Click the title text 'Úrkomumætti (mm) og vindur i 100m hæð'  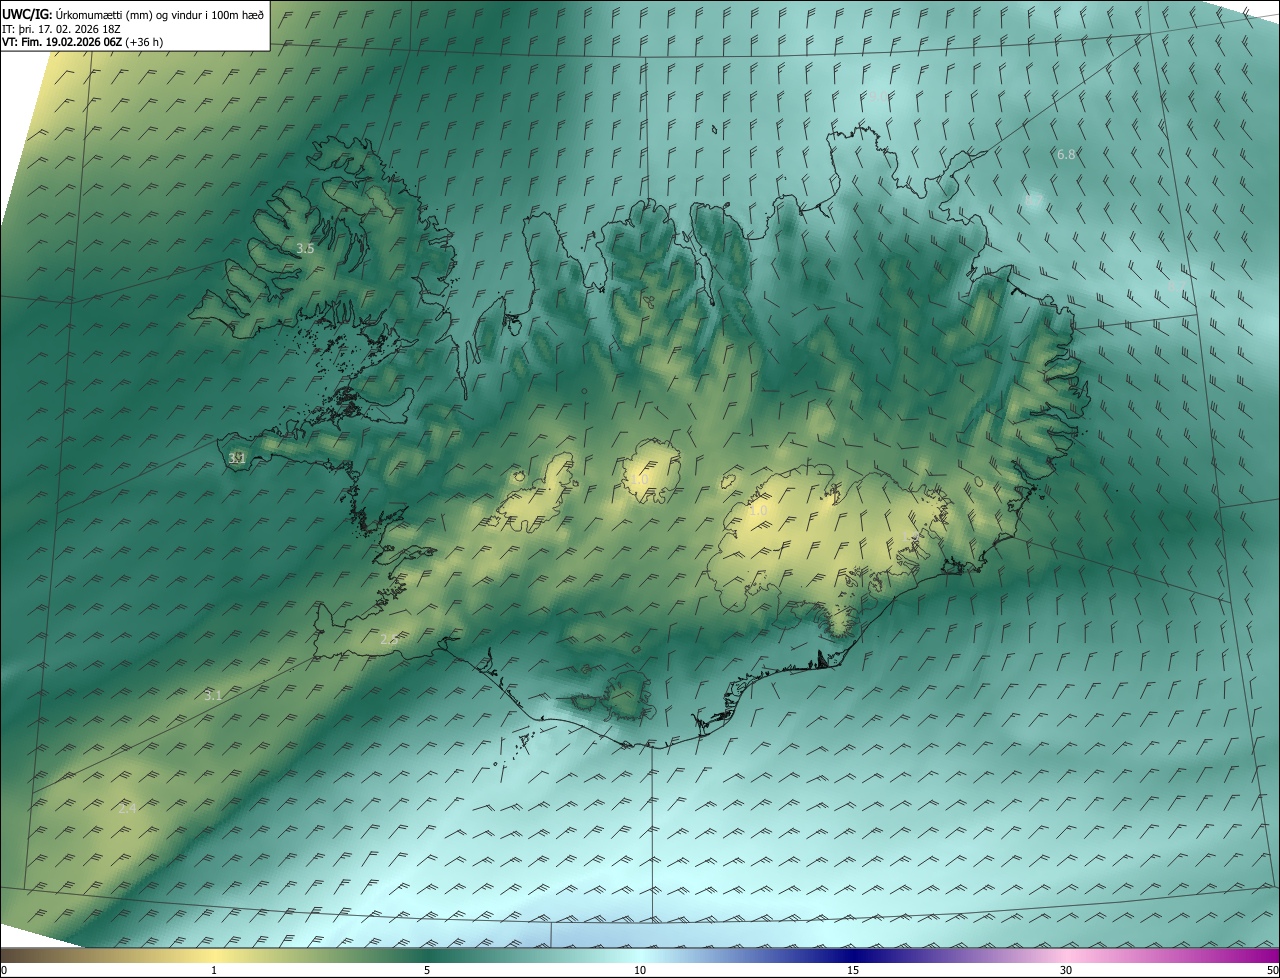pos(160,14)
